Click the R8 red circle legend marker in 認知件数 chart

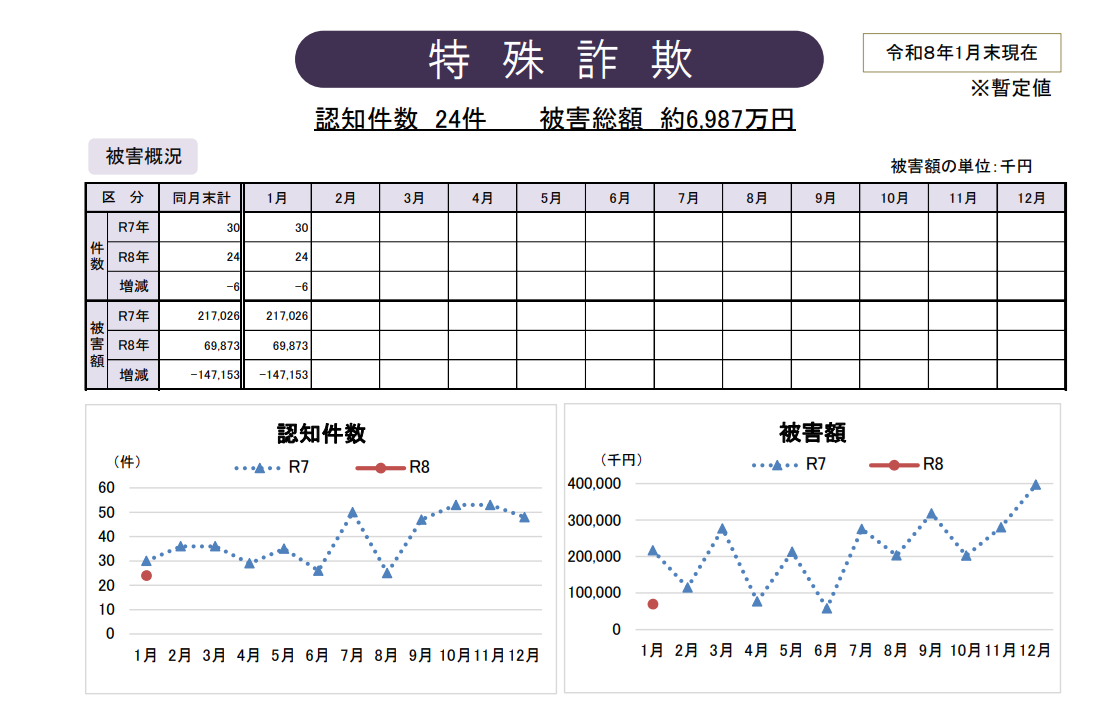pyautogui.click(x=381, y=468)
